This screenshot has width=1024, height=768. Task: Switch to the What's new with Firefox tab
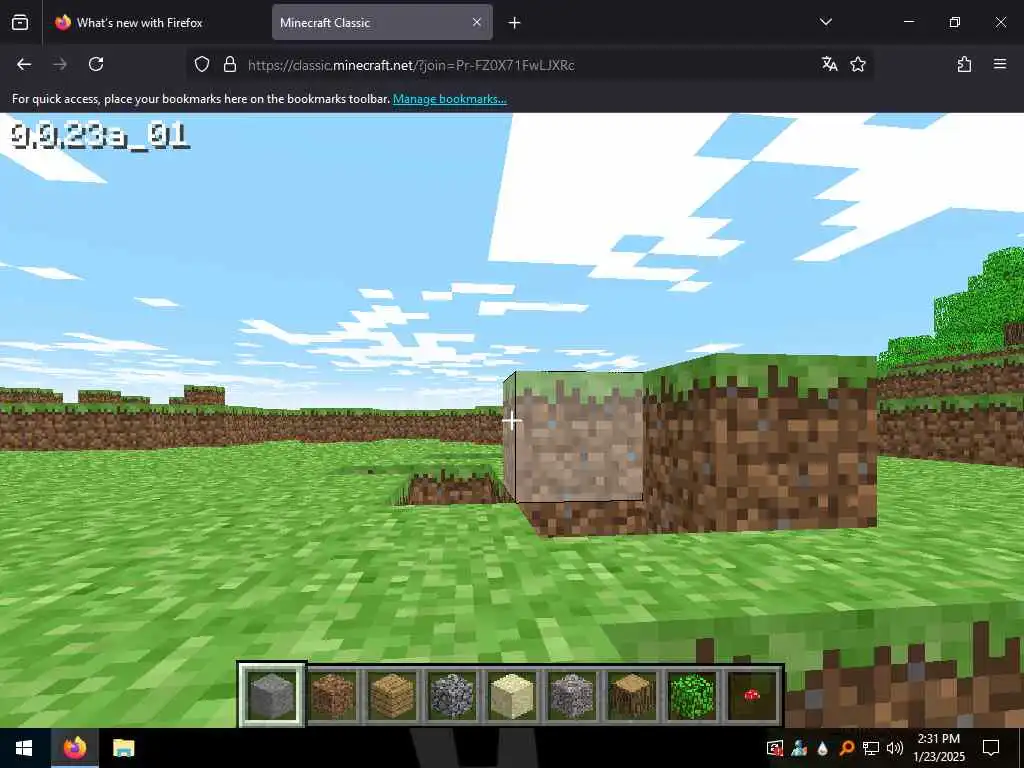point(157,23)
